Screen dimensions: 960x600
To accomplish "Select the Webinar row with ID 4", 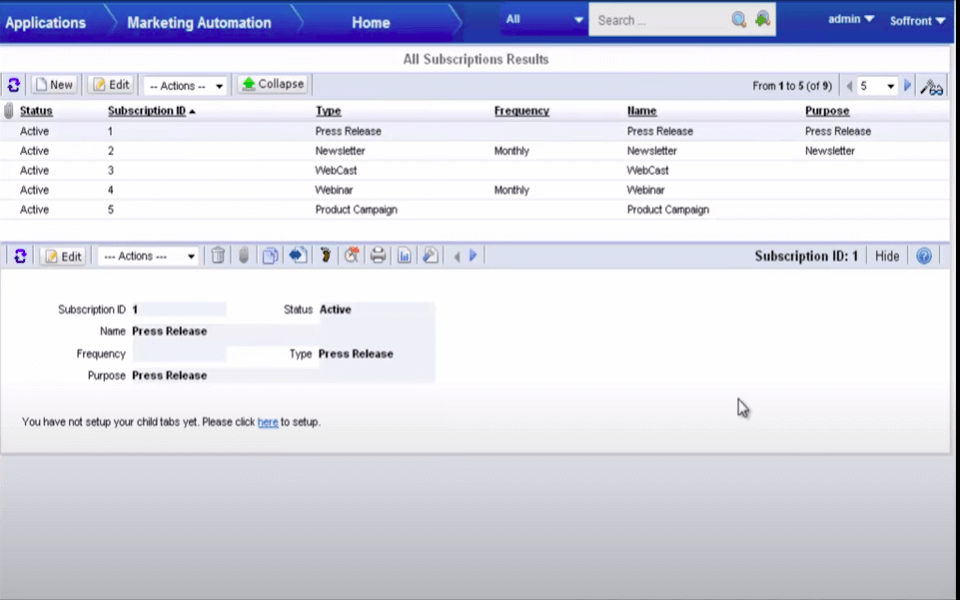I will pos(475,190).
